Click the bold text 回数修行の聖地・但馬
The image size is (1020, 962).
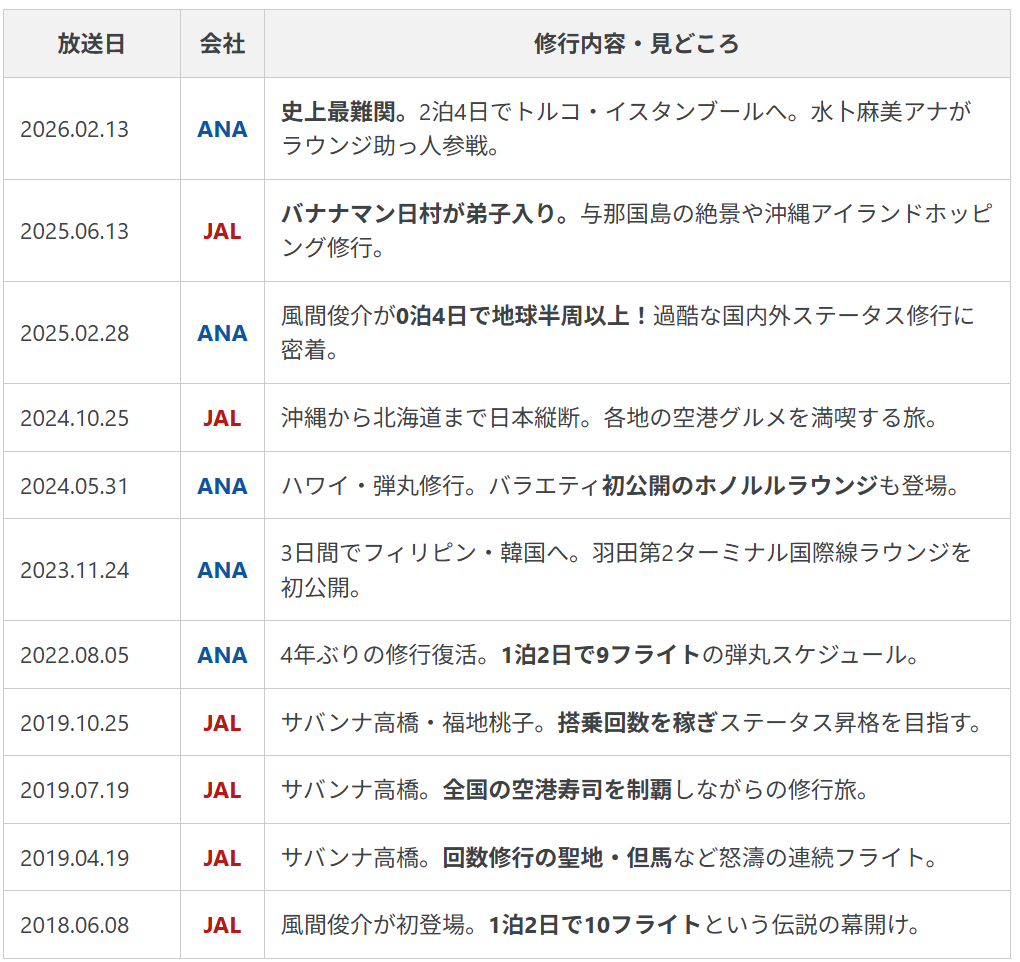coord(557,858)
